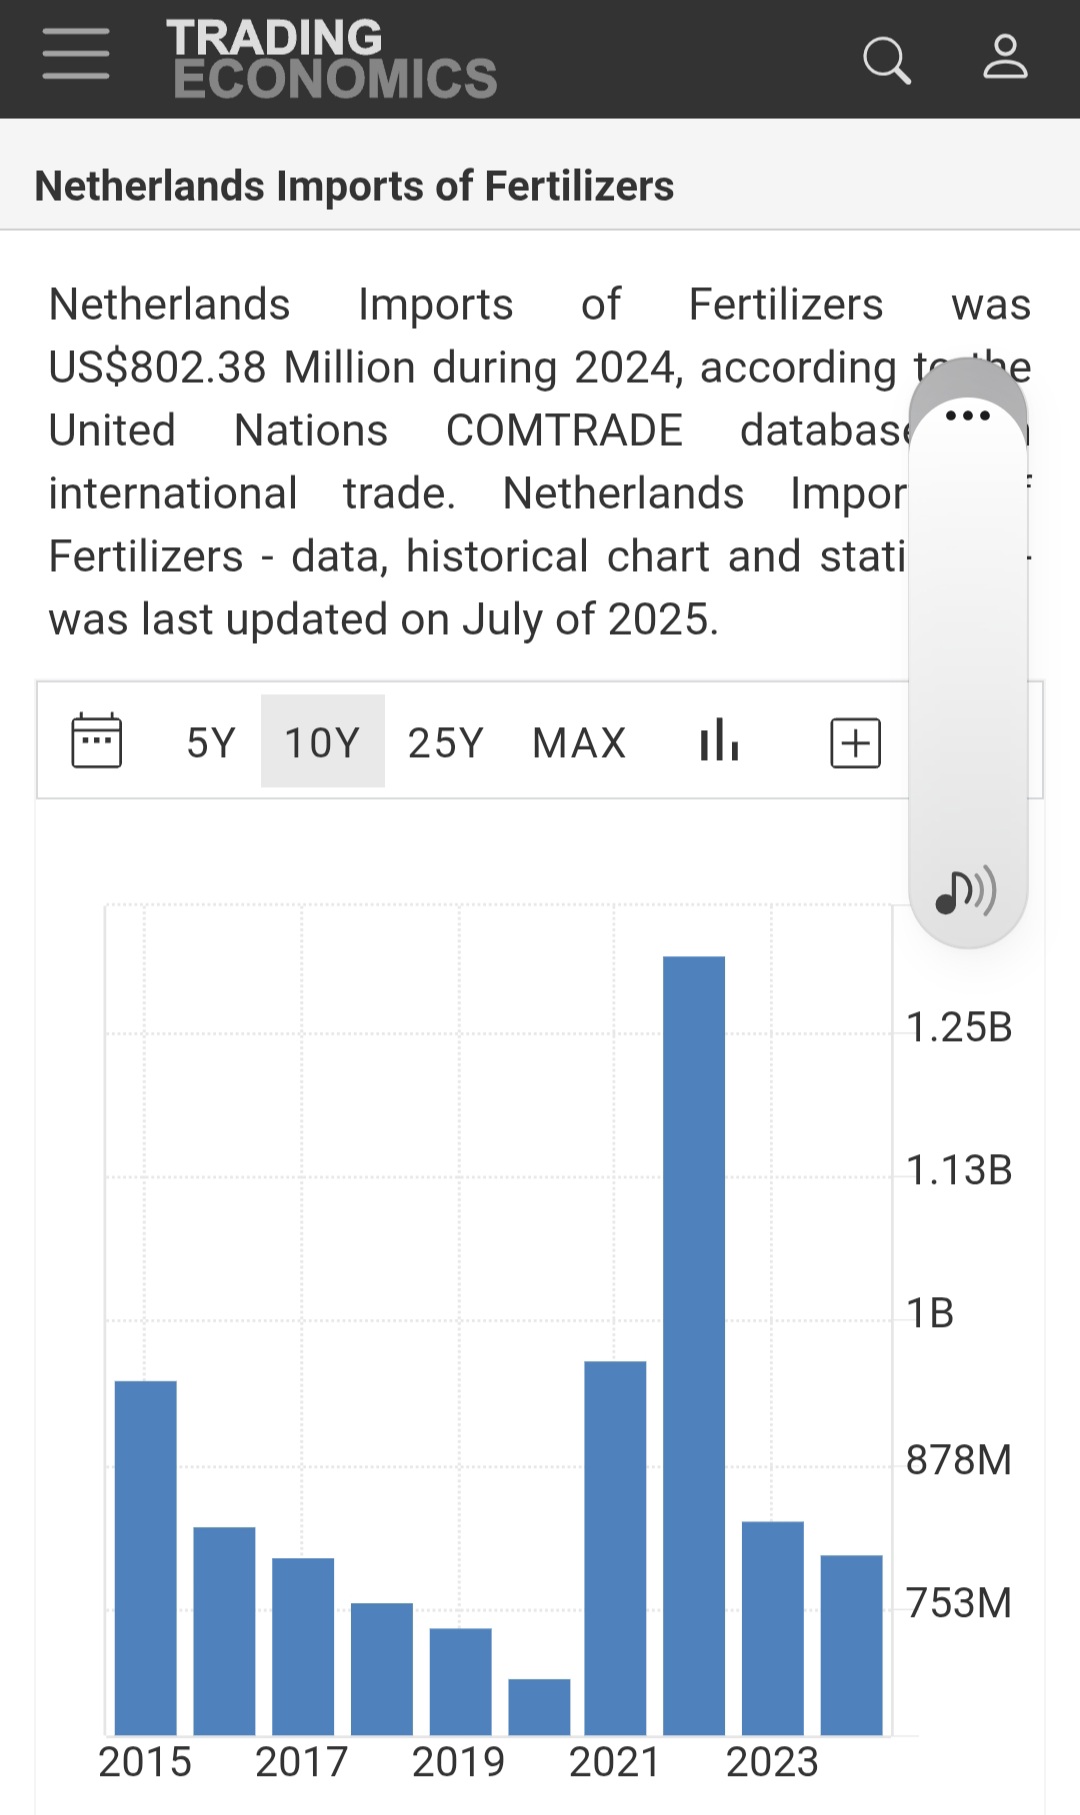Click the plus icon to add comparison
Image resolution: width=1080 pixels, height=1815 pixels.
pos(855,743)
